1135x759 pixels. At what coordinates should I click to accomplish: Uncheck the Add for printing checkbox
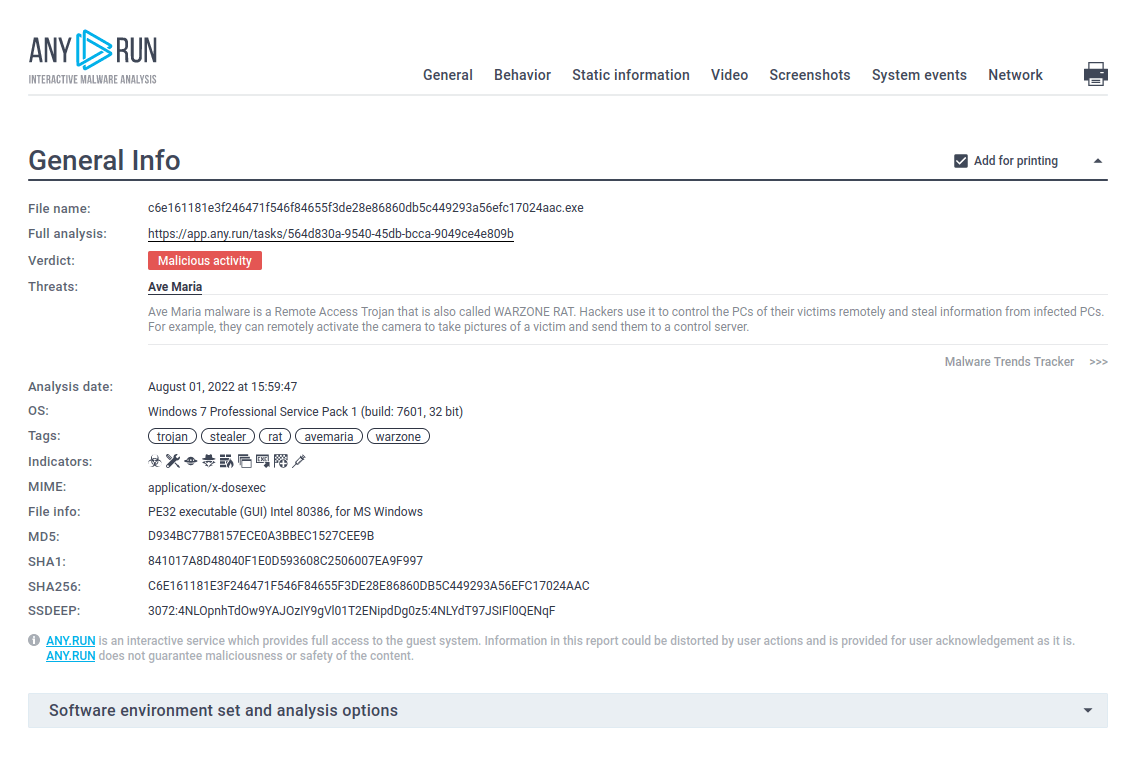click(961, 161)
